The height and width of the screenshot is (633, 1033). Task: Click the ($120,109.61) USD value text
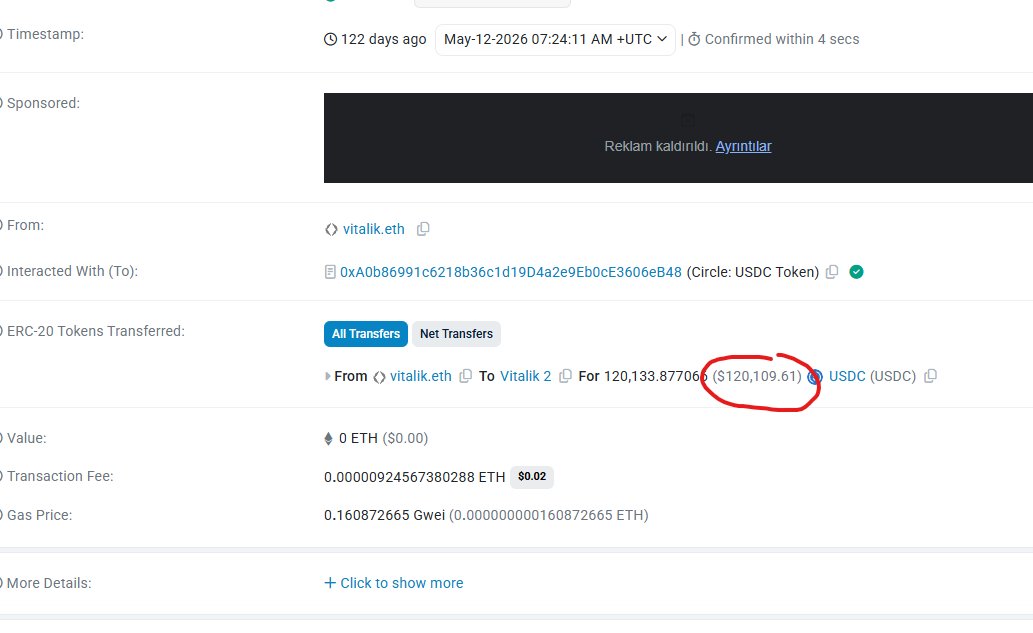point(757,376)
